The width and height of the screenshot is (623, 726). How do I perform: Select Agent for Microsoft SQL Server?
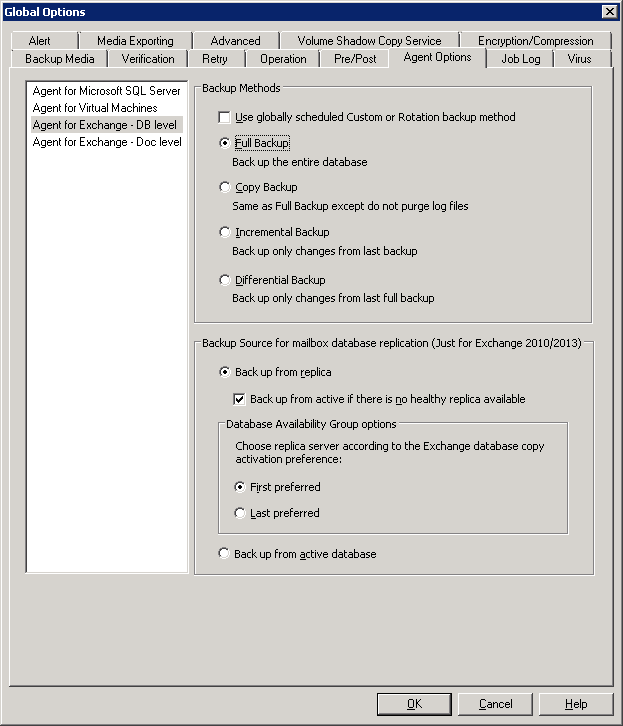pyautogui.click(x=106, y=91)
